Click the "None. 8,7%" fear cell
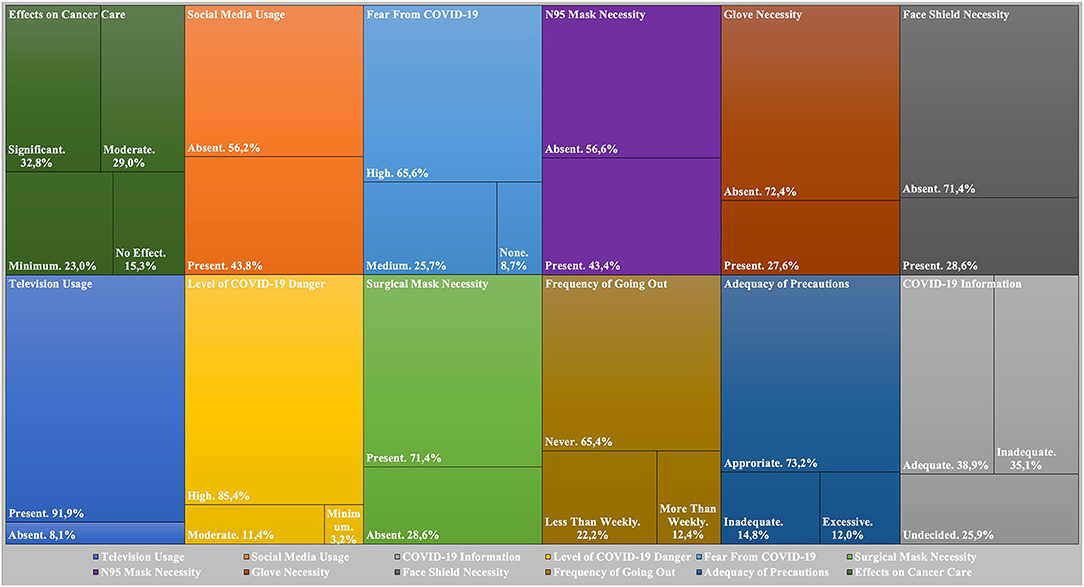The image size is (1084, 587). pyautogui.click(x=519, y=228)
